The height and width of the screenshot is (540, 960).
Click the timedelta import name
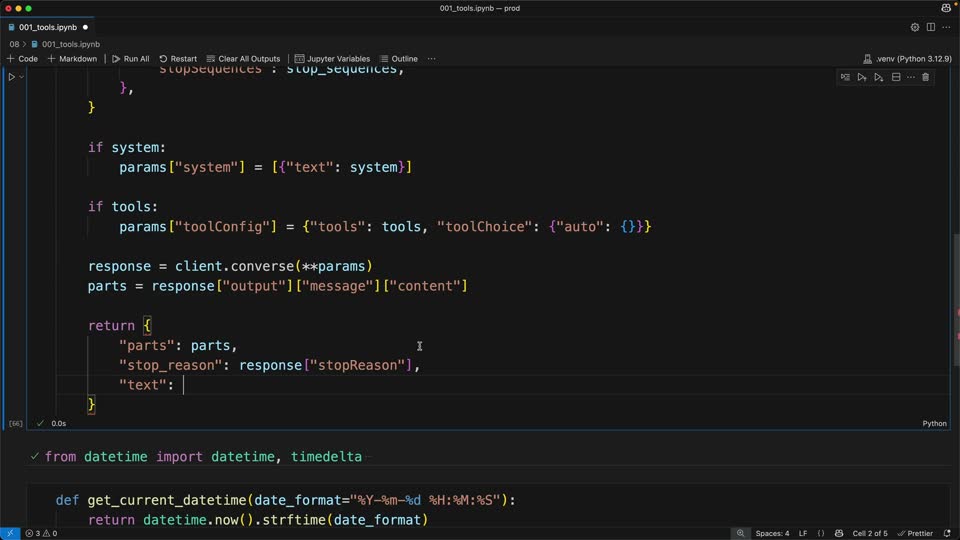point(326,457)
